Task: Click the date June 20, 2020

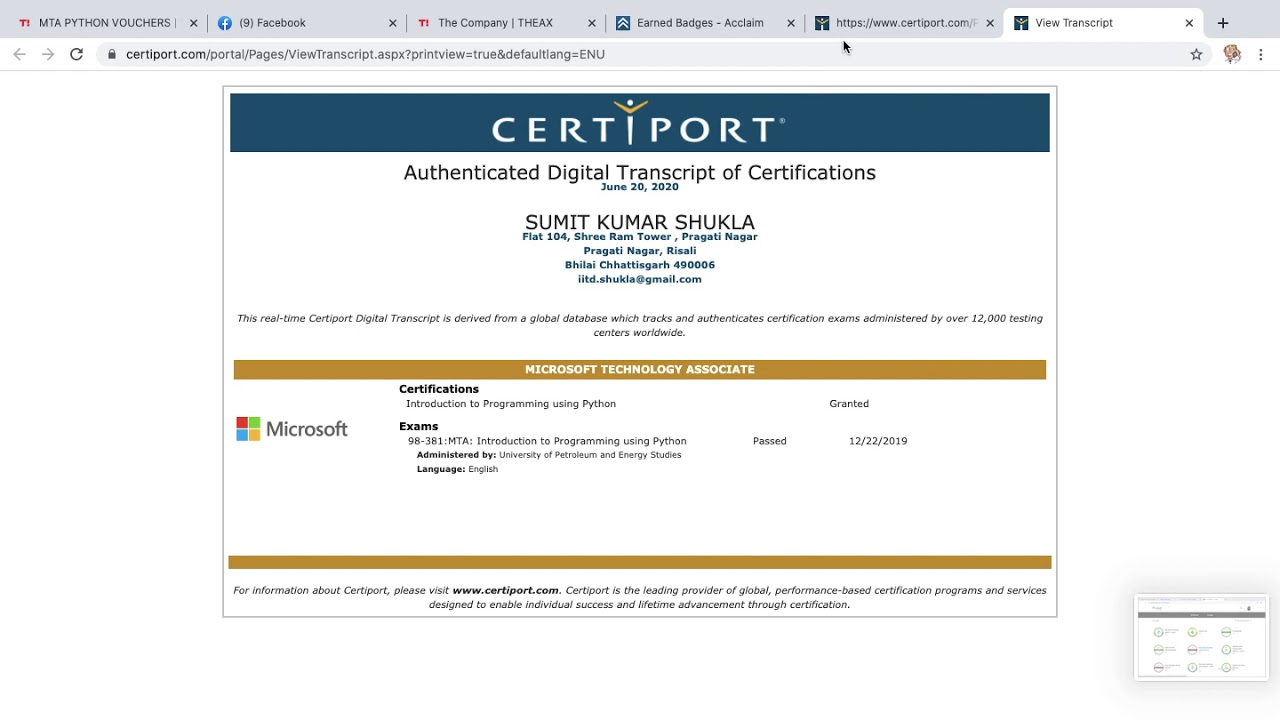Action: pos(640,187)
